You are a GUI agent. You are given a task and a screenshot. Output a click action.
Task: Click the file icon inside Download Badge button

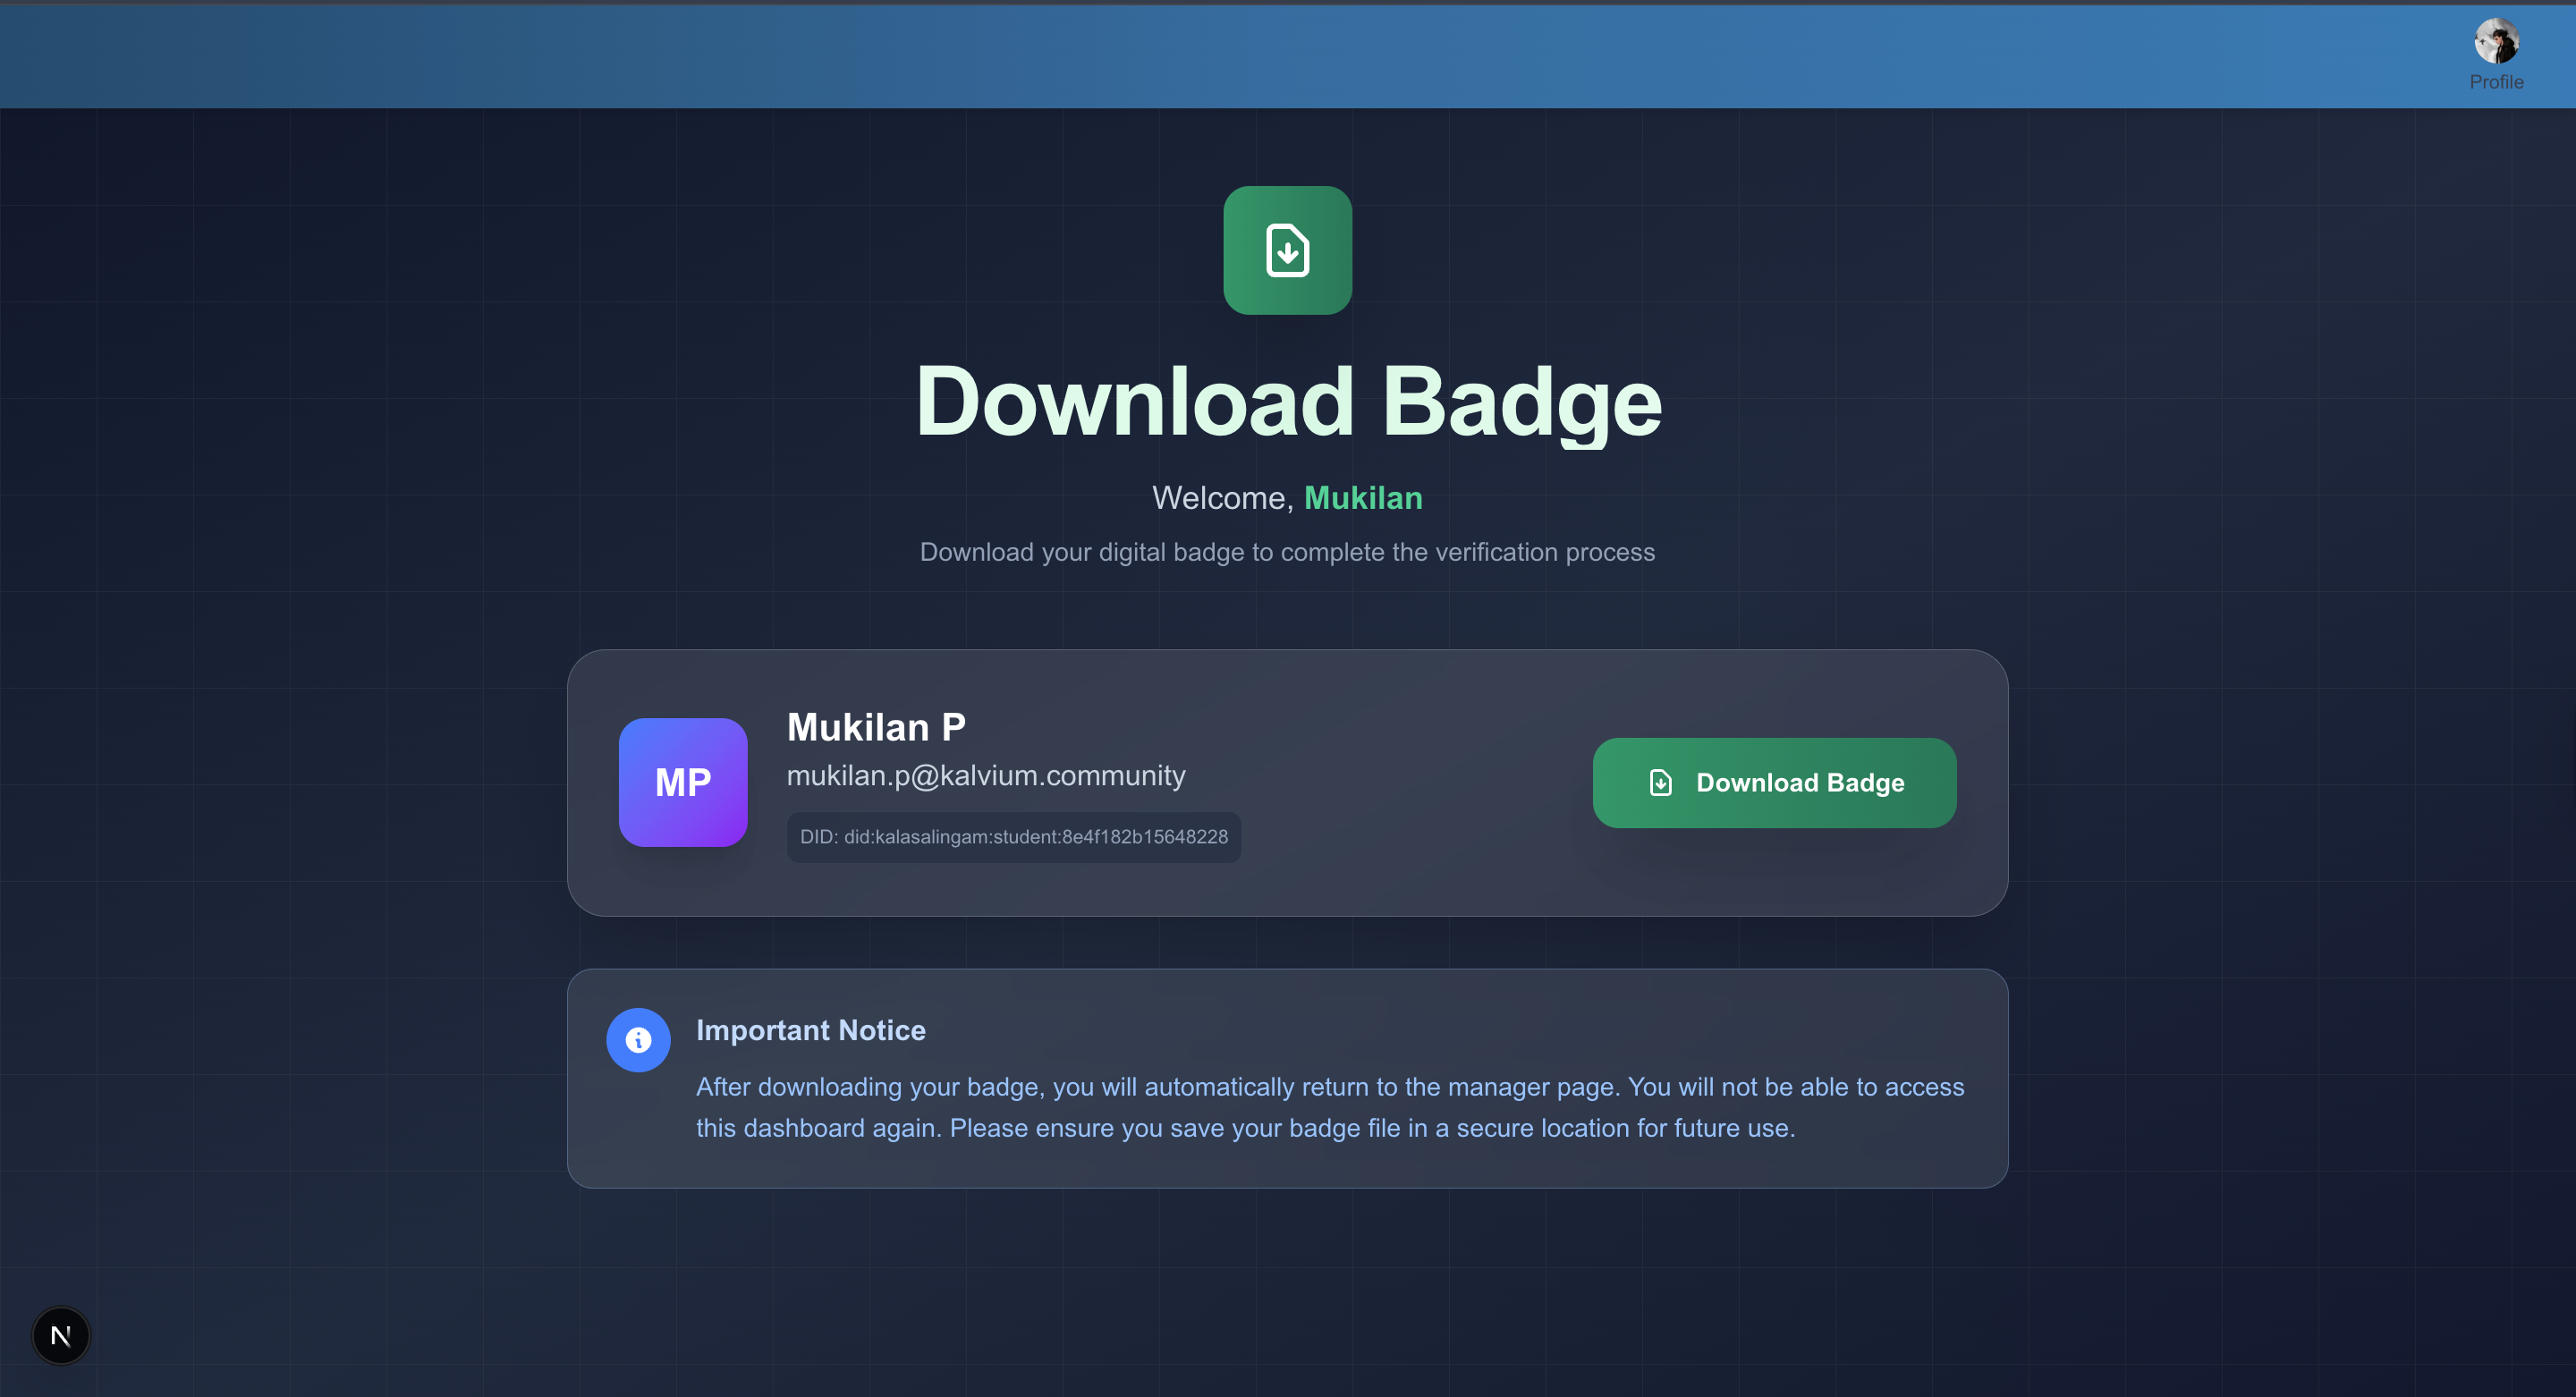coord(1660,783)
